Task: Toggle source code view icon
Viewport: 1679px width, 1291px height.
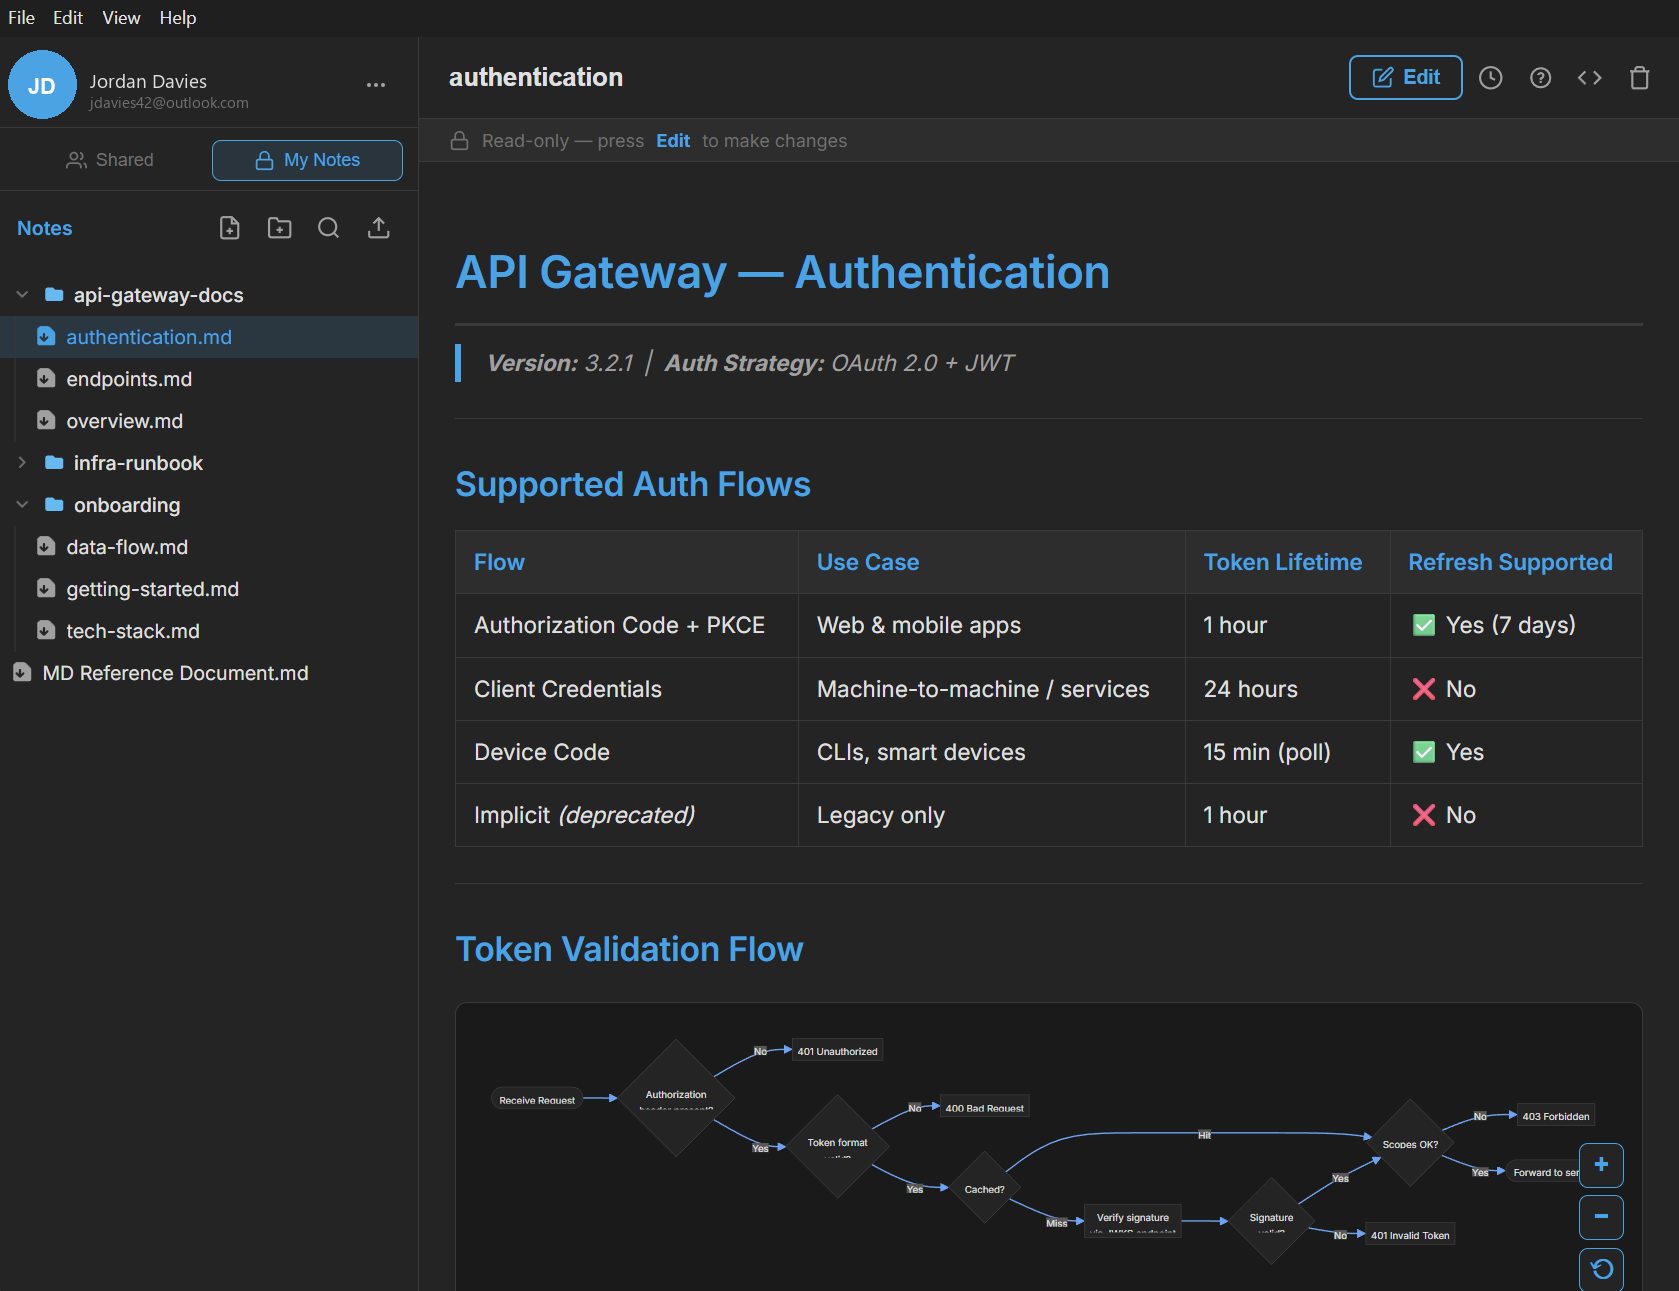Action: pos(1590,78)
